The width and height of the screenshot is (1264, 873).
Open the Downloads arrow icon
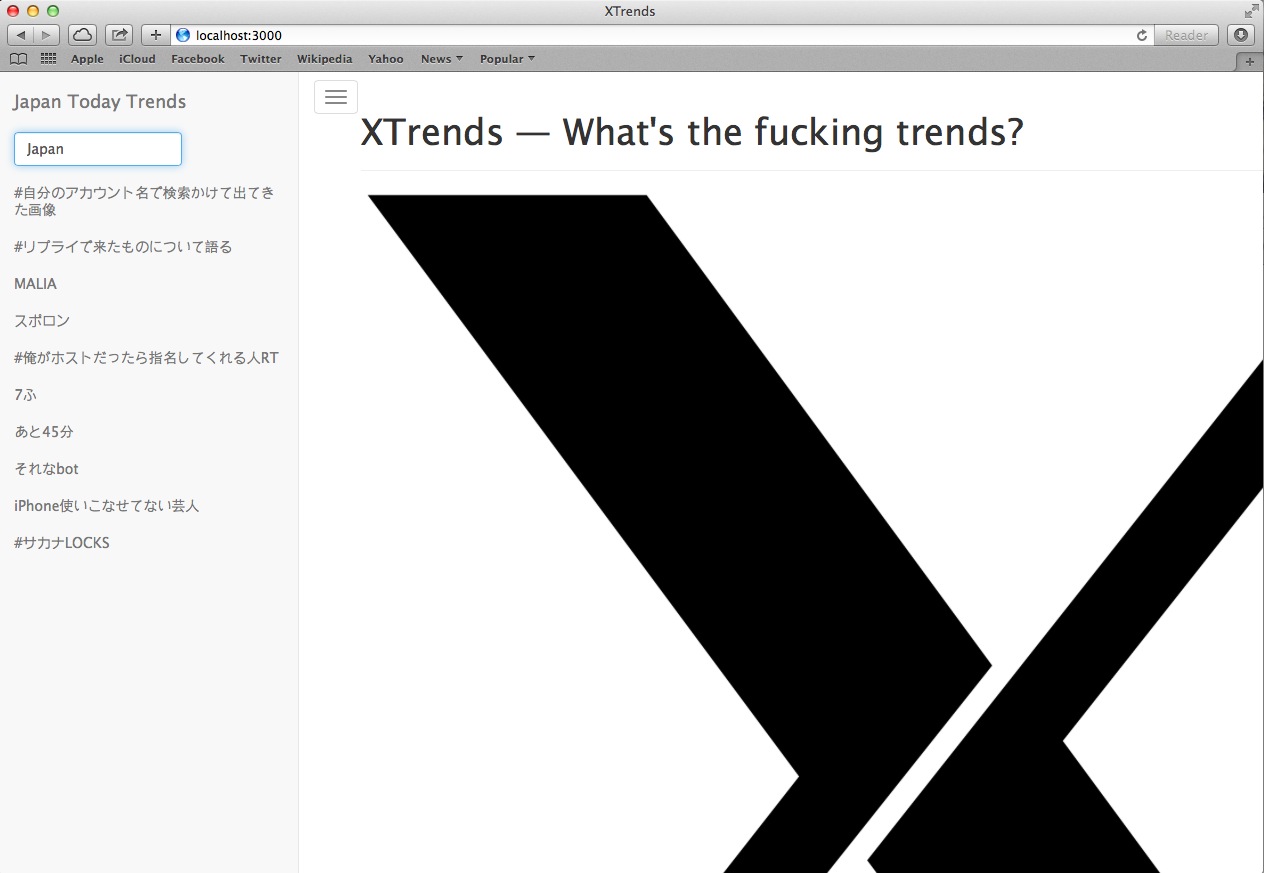[x=1241, y=35]
